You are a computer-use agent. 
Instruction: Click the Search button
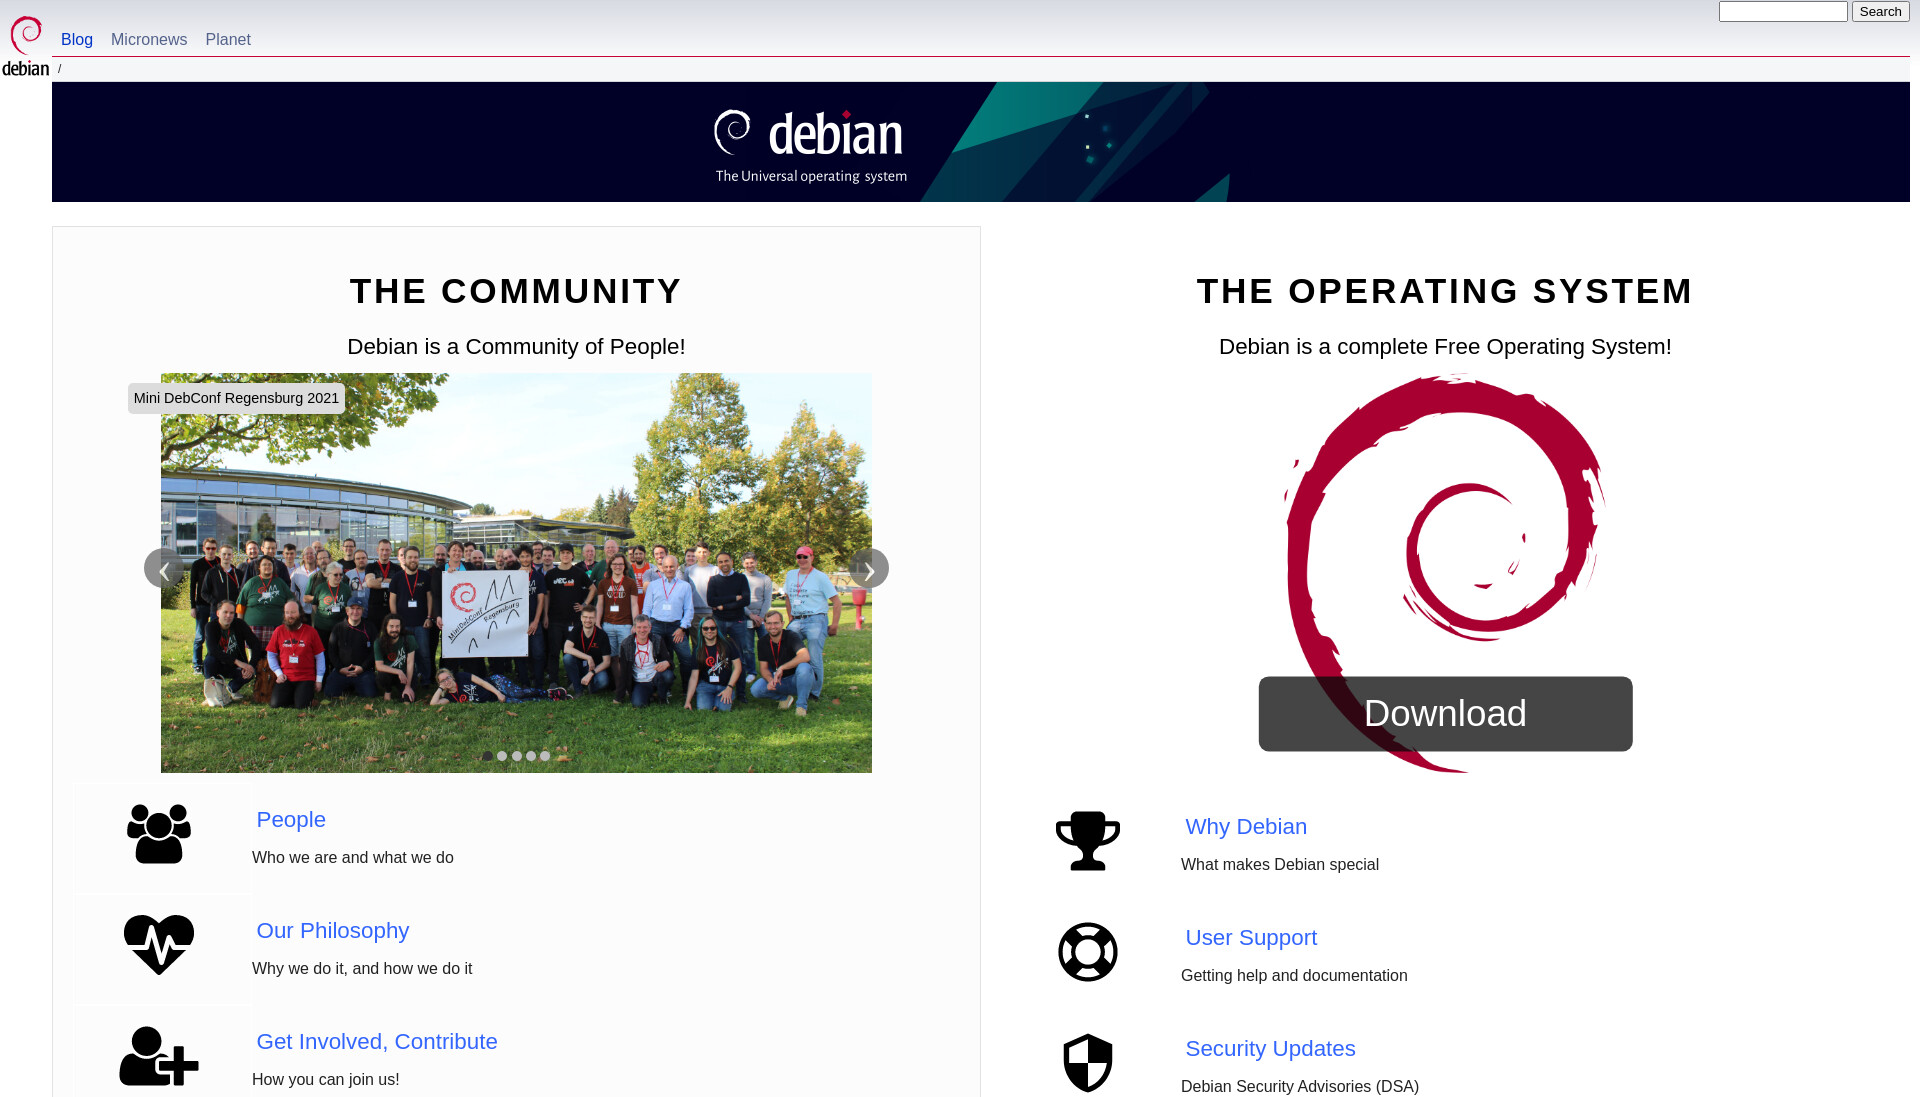1880,12
